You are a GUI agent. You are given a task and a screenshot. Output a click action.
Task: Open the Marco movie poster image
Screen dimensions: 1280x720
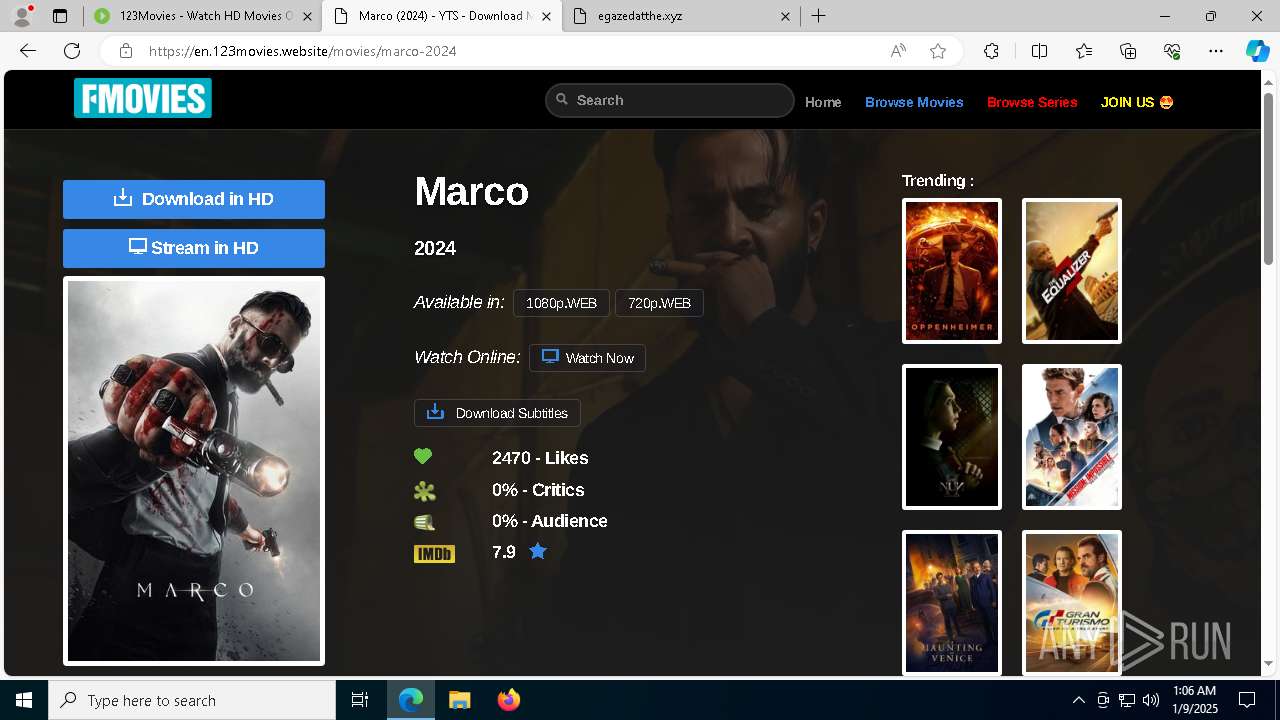click(194, 471)
